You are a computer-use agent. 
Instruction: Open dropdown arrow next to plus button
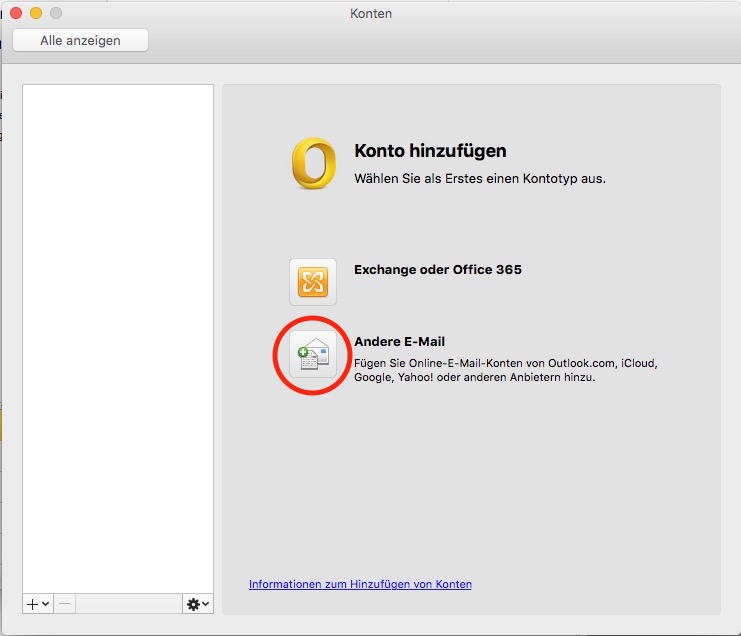coord(45,605)
